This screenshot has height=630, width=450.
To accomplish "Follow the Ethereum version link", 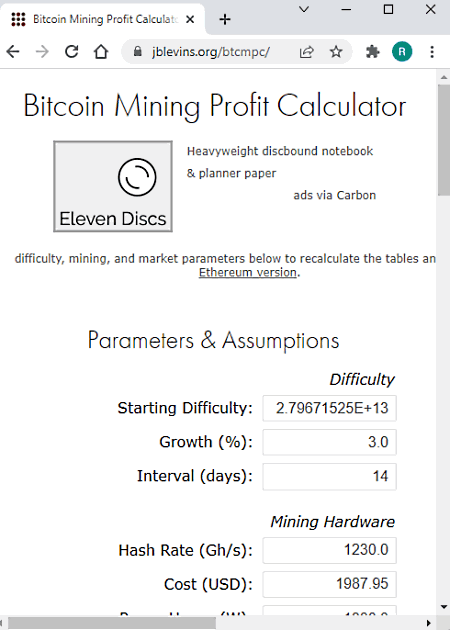I will click(x=248, y=272).
